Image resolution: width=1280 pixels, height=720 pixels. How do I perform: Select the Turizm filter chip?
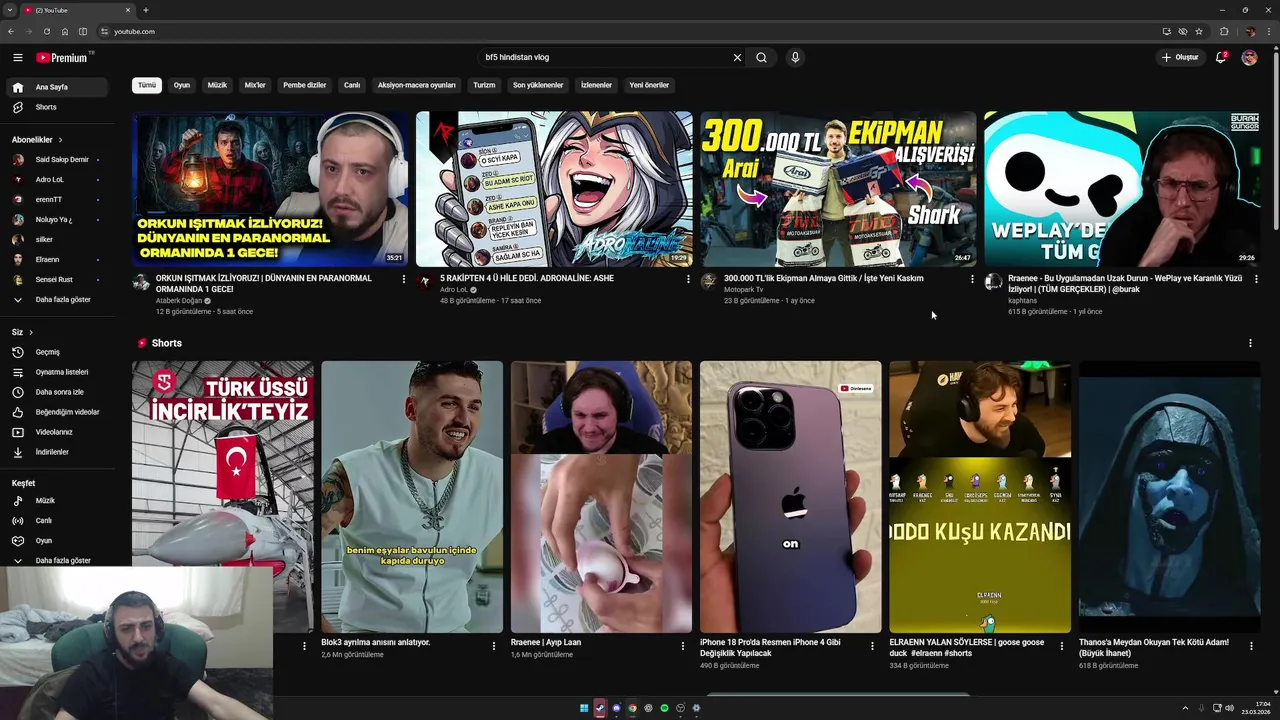484,85
